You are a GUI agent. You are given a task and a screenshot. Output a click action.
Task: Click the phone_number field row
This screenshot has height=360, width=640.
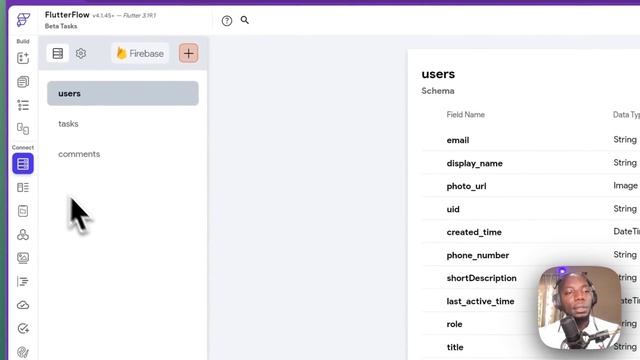pos(531,255)
